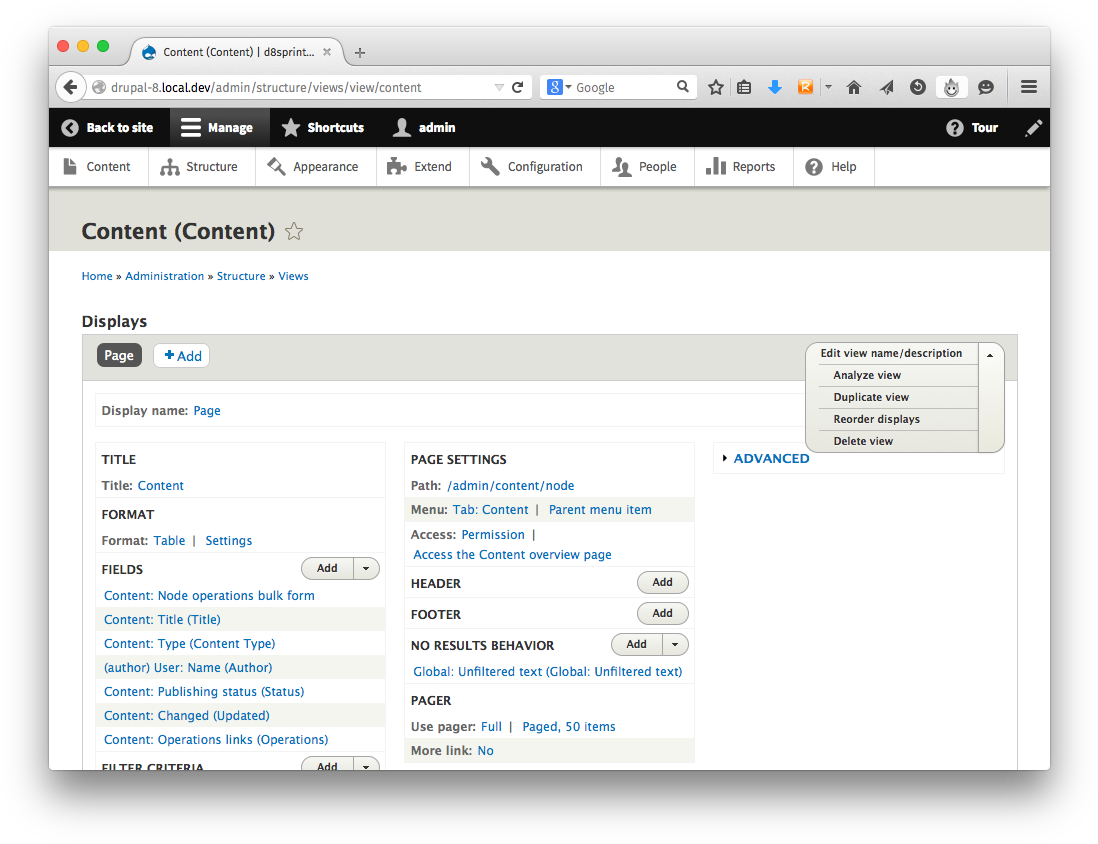
Task: Click the Display name Page link
Action: [207, 410]
